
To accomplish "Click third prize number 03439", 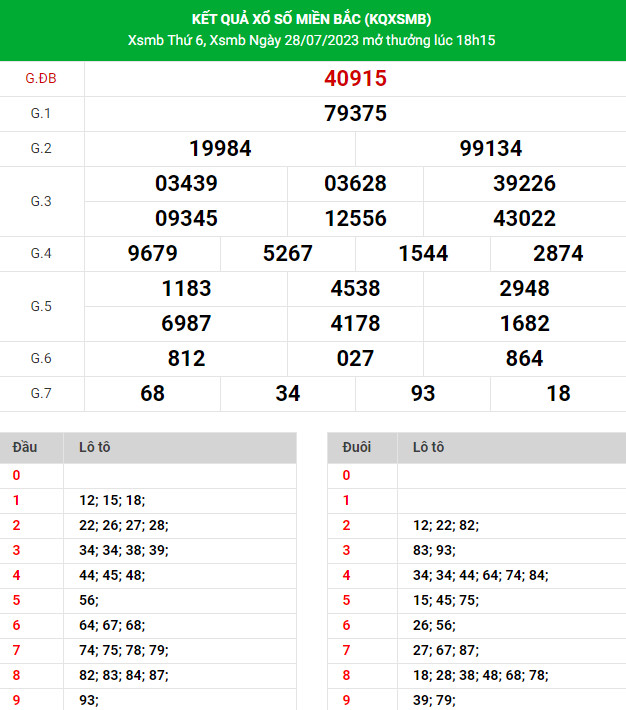I will click(186, 183).
